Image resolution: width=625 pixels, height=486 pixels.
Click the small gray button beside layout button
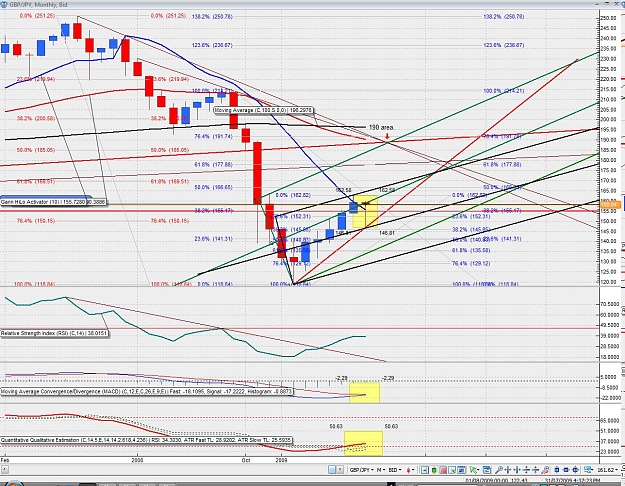pos(340,470)
